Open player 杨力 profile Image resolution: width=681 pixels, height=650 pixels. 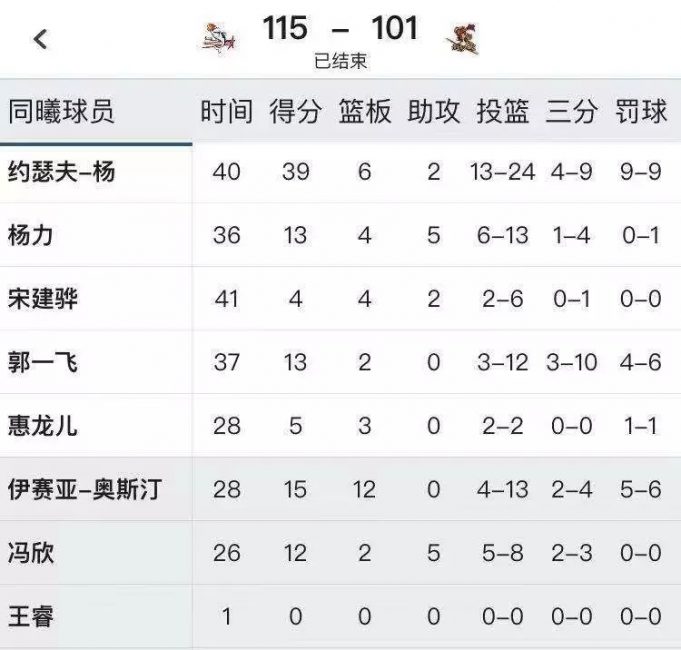point(30,235)
